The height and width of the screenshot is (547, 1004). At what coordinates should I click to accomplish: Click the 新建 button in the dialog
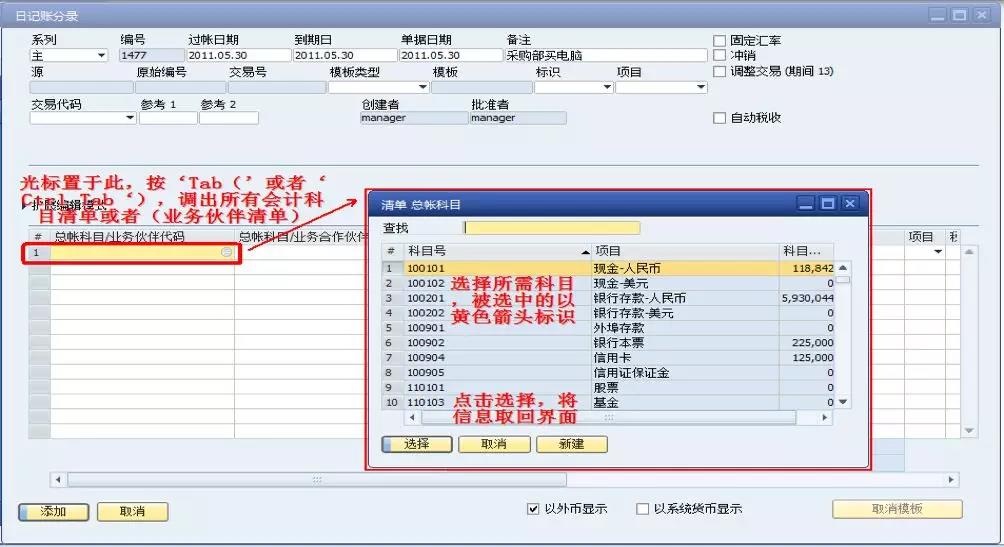tap(571, 444)
